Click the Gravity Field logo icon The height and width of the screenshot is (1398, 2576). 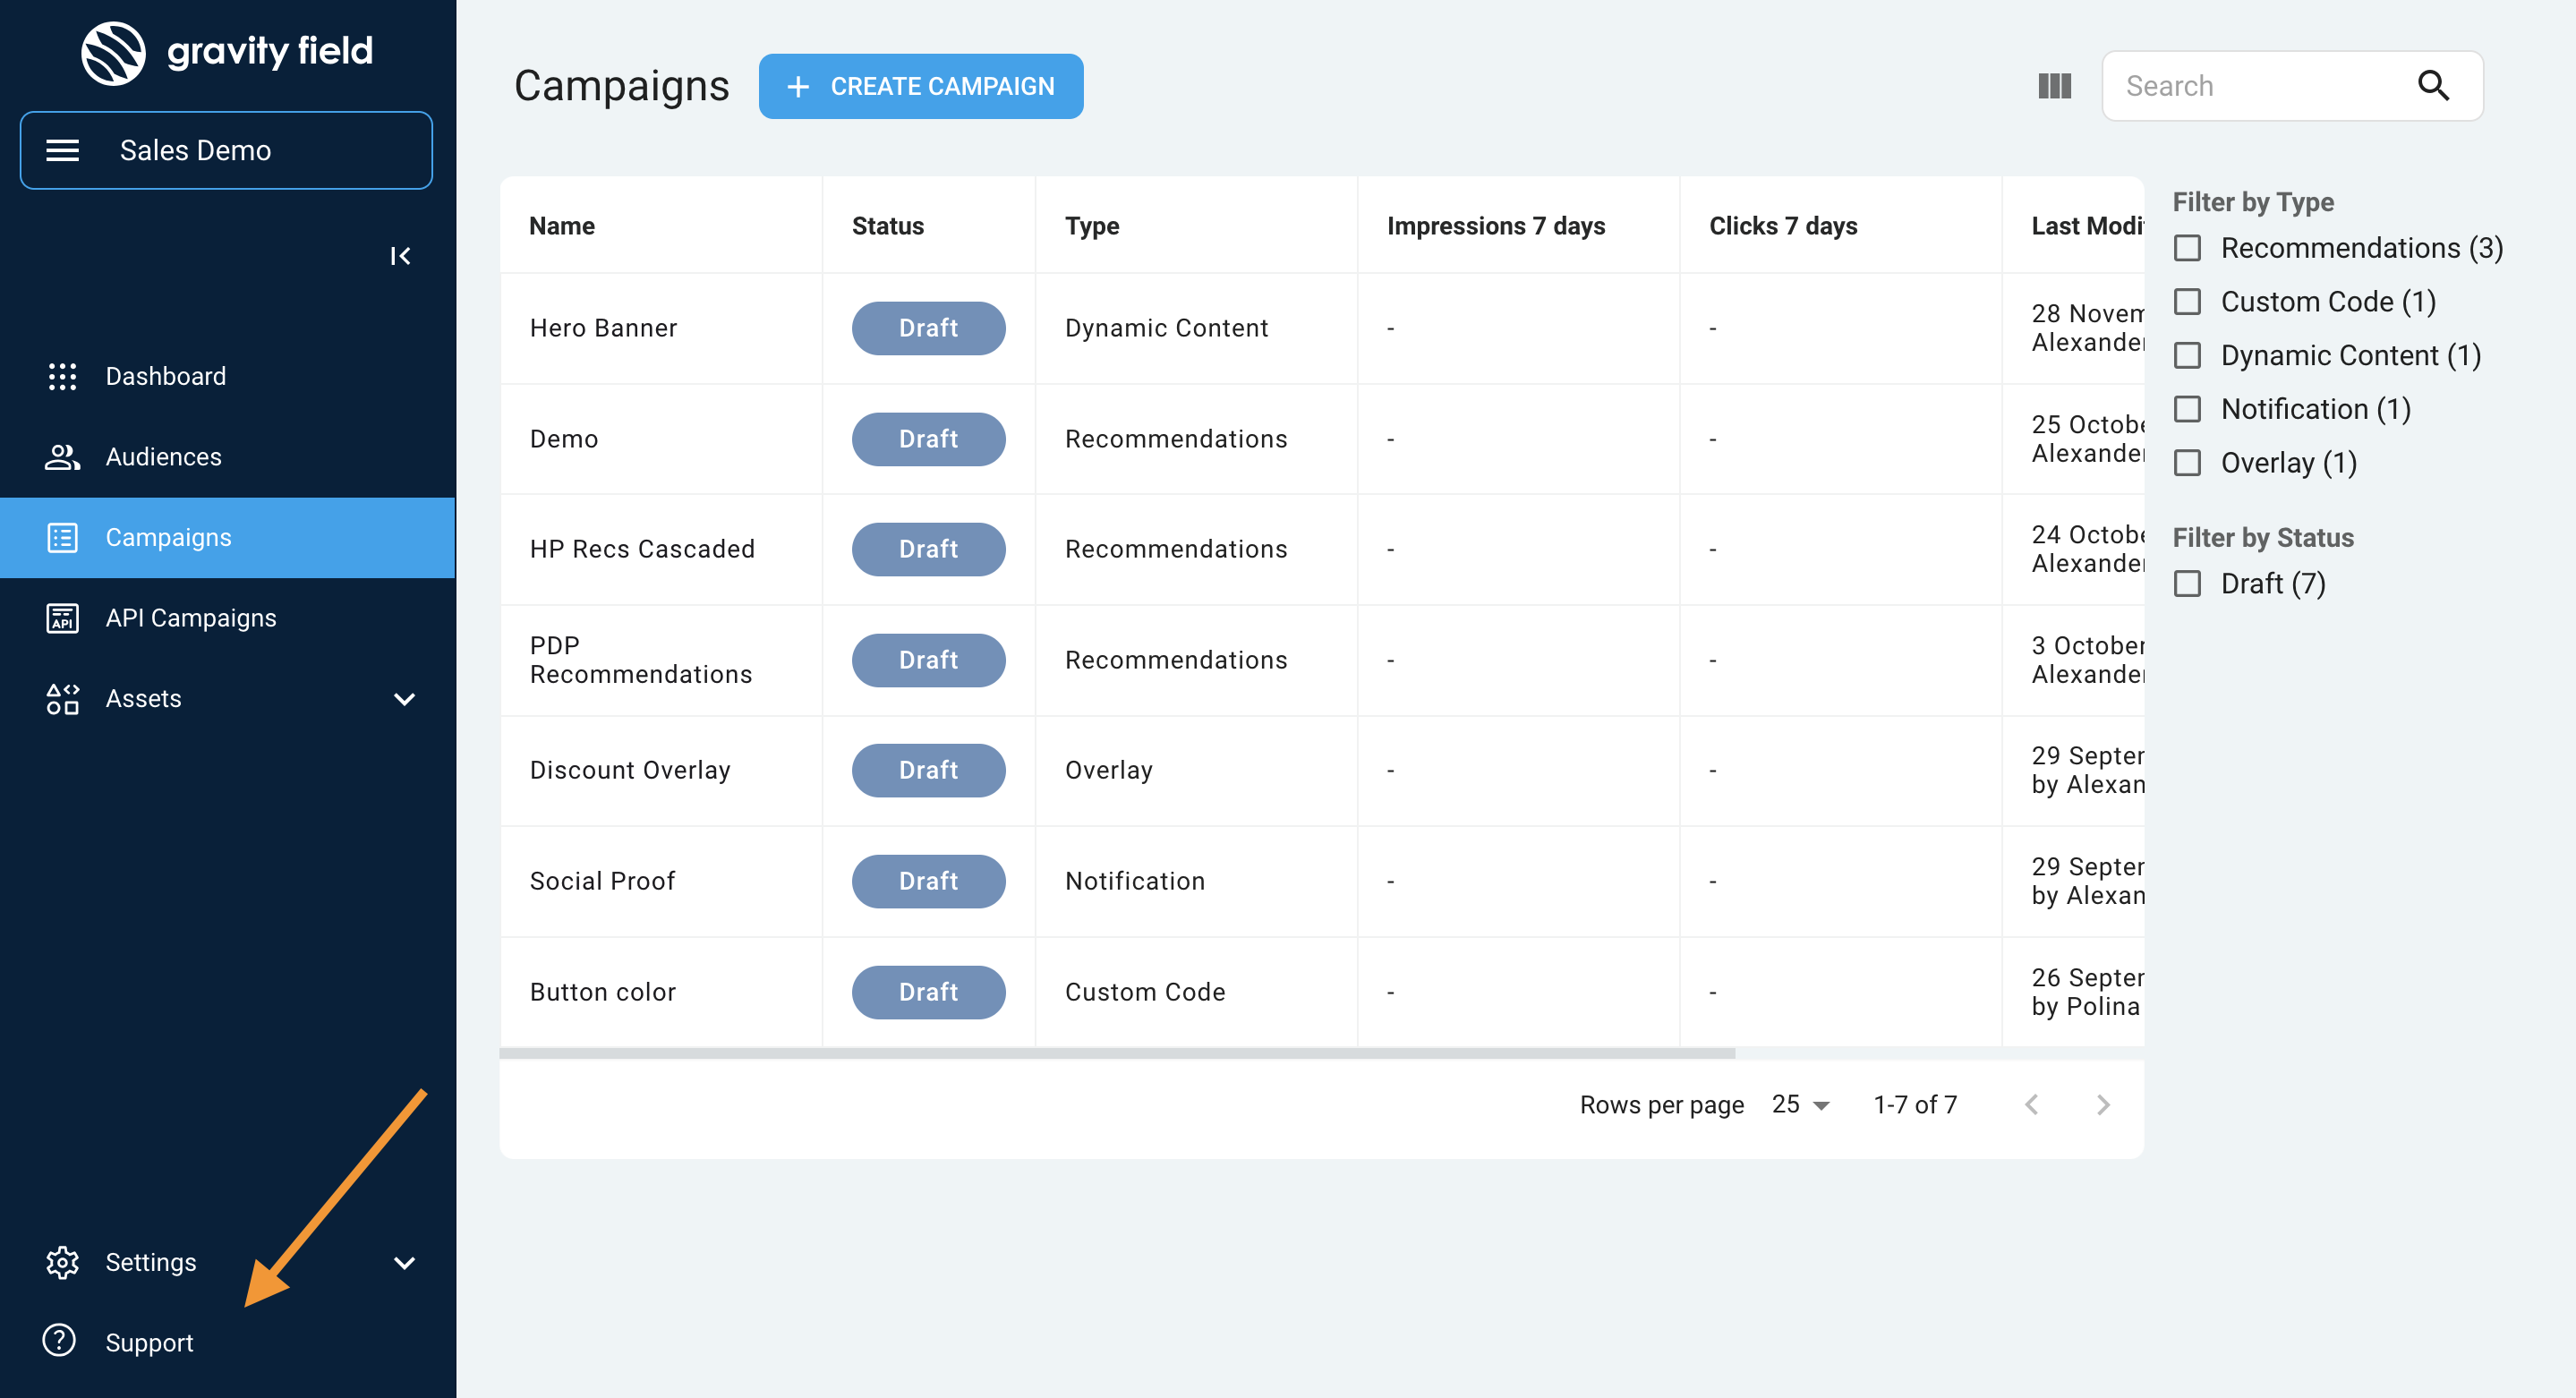coord(113,52)
